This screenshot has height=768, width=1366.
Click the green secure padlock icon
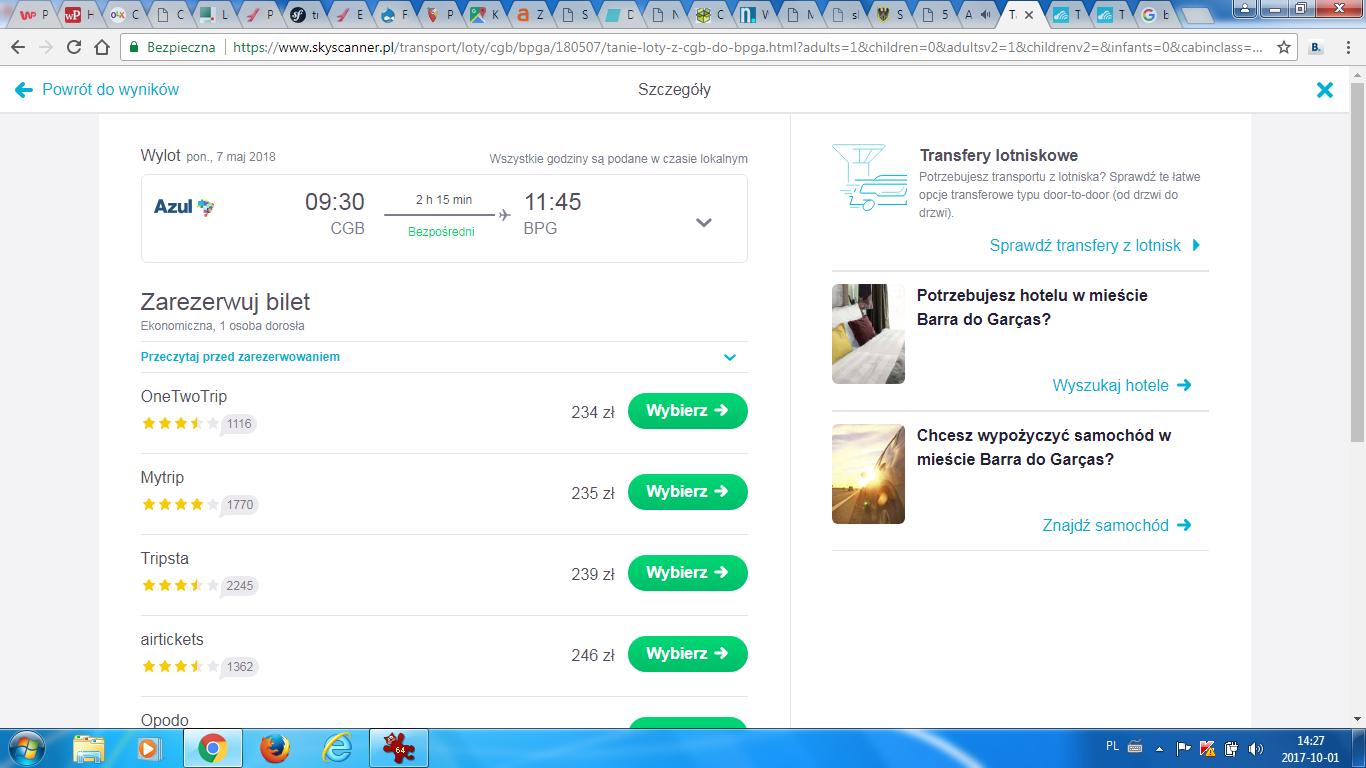[134, 47]
